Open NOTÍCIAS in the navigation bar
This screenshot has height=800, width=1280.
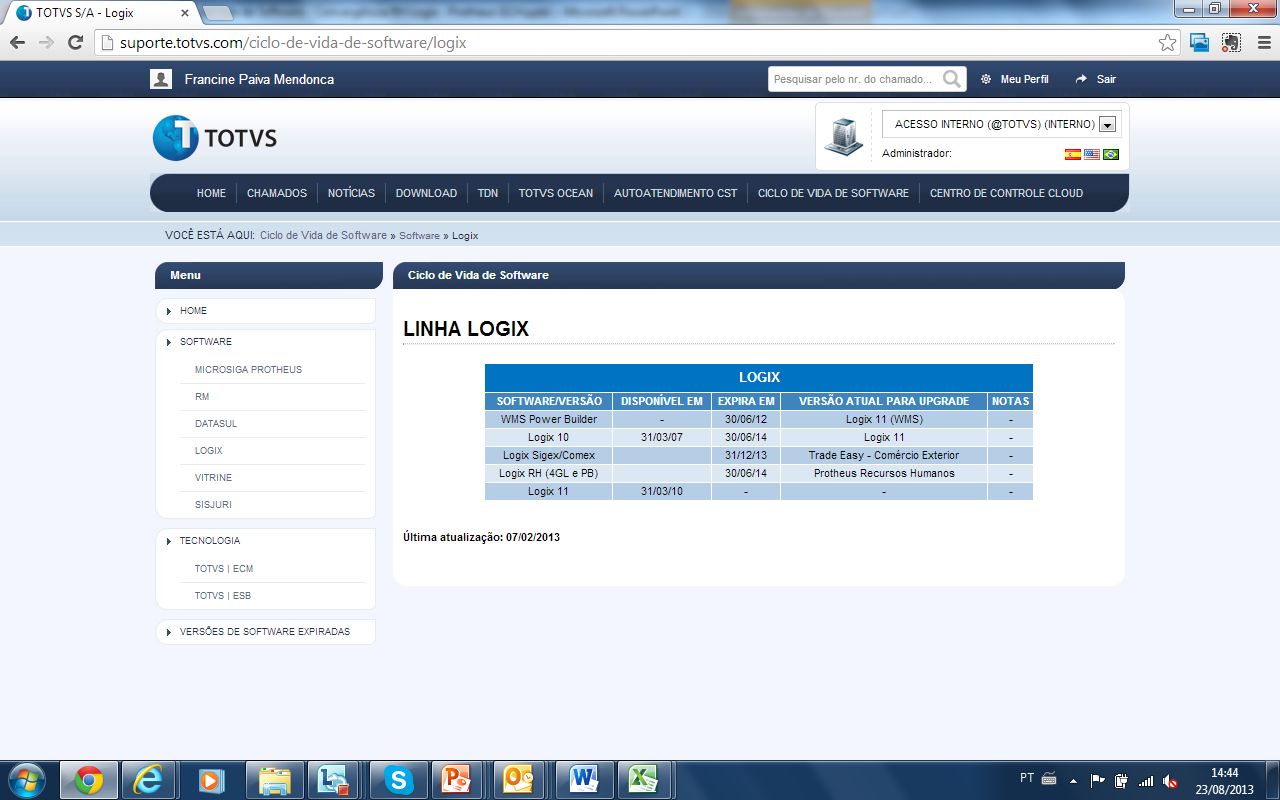point(351,193)
